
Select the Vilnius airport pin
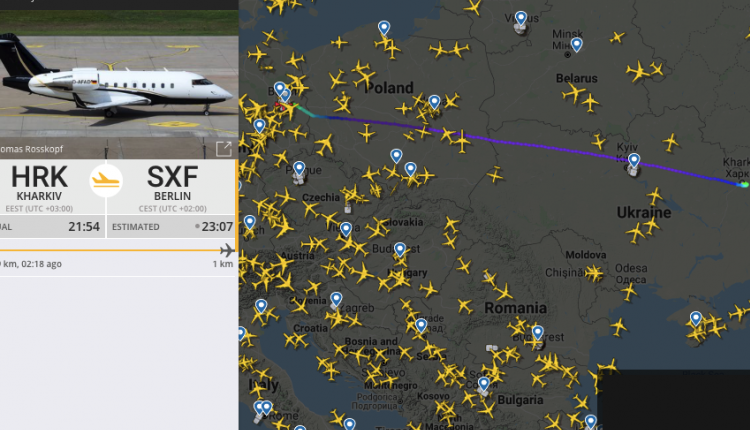click(x=521, y=20)
